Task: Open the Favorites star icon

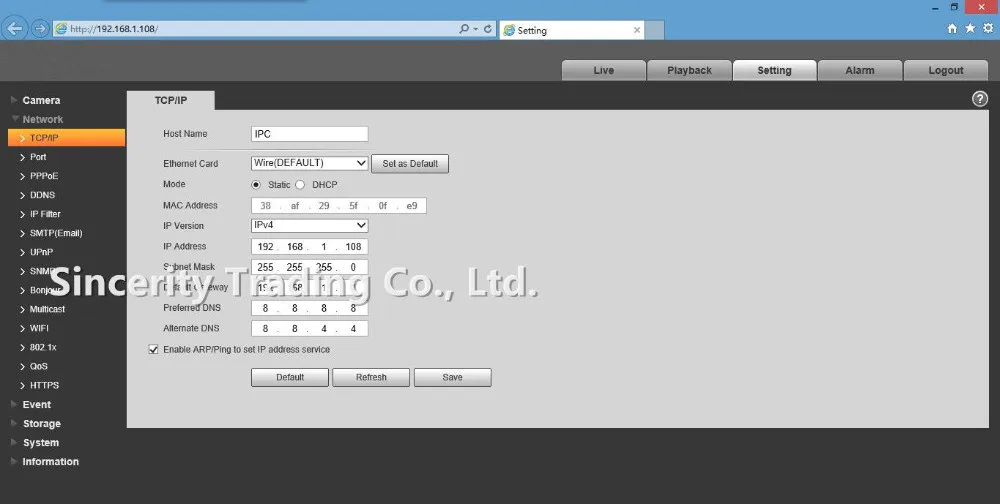Action: tap(970, 28)
